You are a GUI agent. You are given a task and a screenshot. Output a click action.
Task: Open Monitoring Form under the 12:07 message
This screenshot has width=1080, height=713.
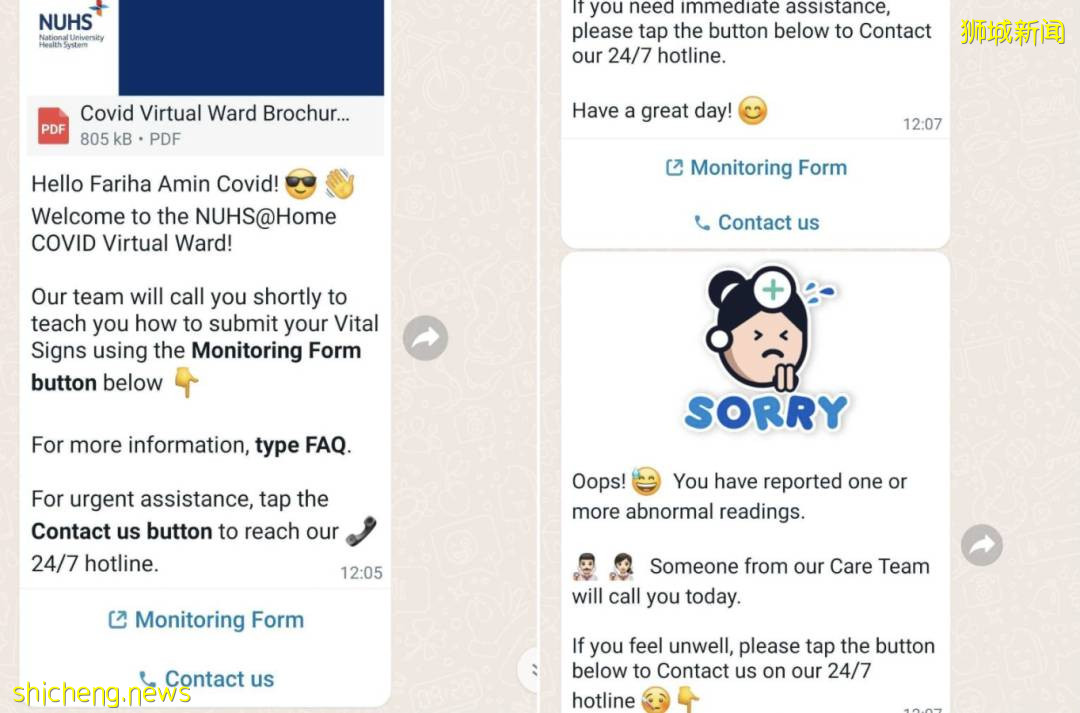pyautogui.click(x=756, y=167)
